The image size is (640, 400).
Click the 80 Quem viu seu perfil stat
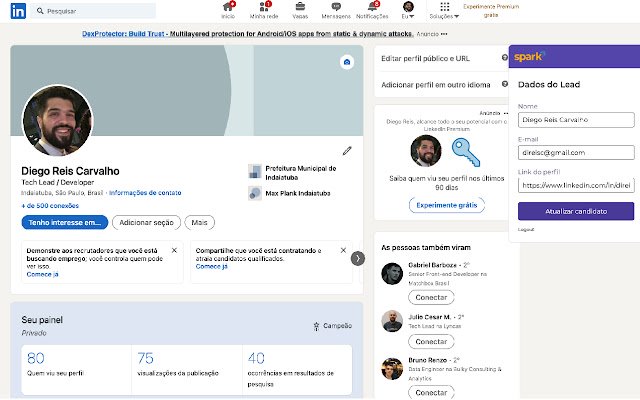[76, 369]
